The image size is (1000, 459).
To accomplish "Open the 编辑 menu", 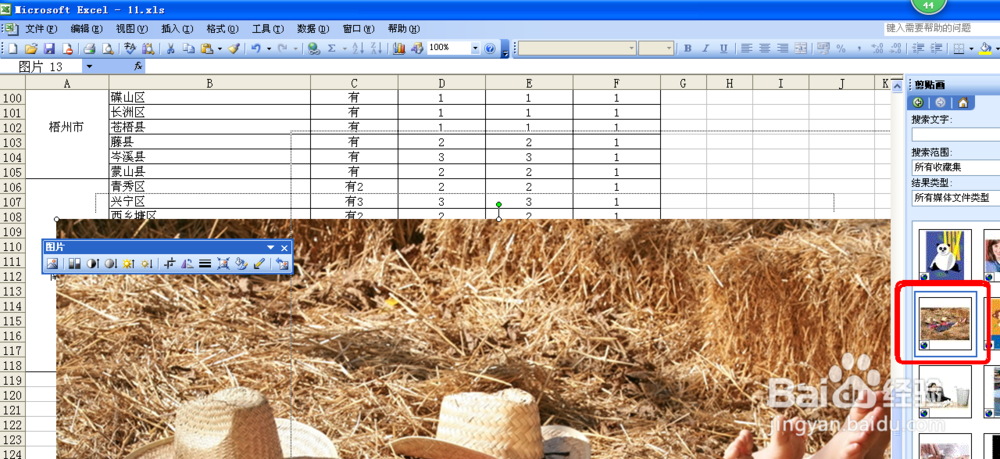I will pyautogui.click(x=86, y=29).
